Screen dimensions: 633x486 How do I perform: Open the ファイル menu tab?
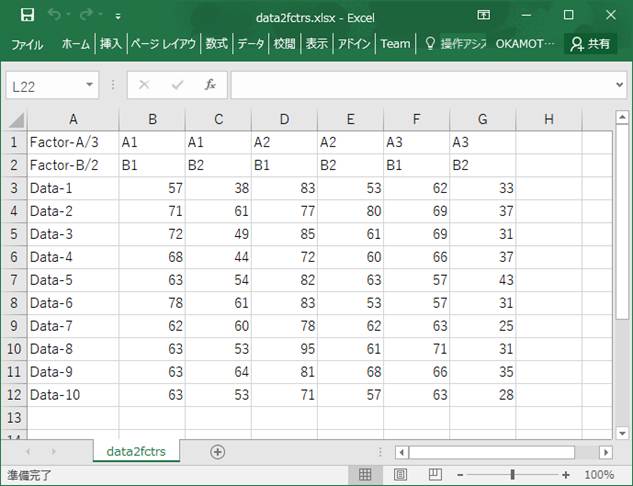click(x=27, y=44)
